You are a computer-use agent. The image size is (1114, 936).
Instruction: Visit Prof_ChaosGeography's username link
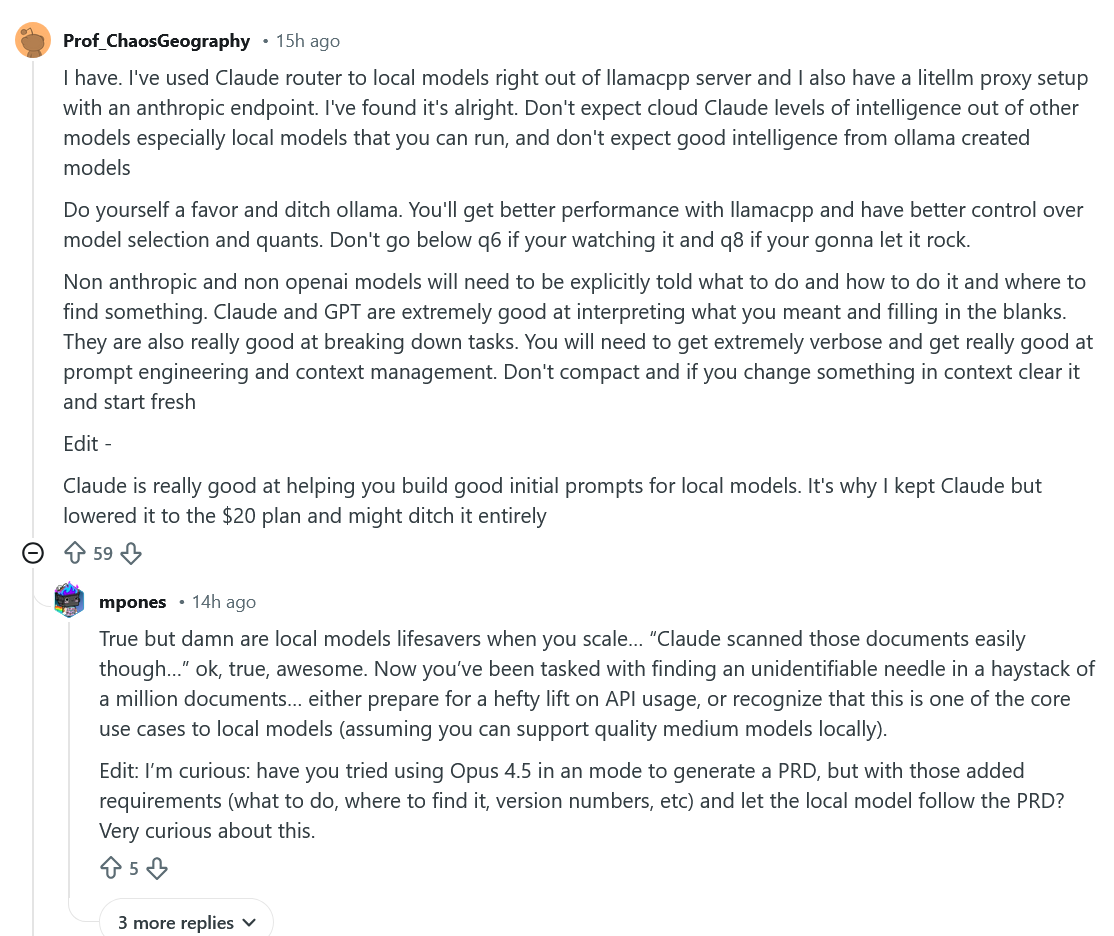pyautogui.click(x=156, y=40)
